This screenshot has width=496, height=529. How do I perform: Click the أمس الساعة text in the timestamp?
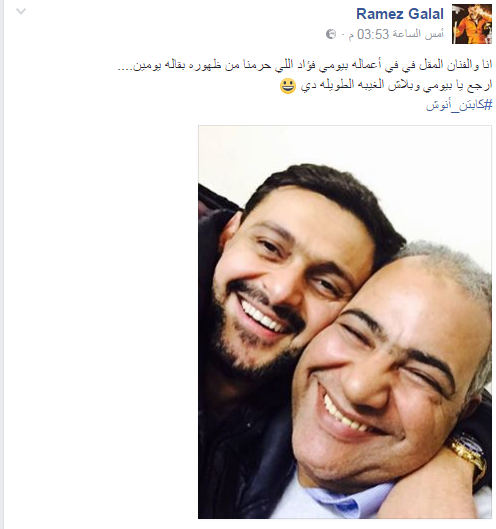coord(417,34)
